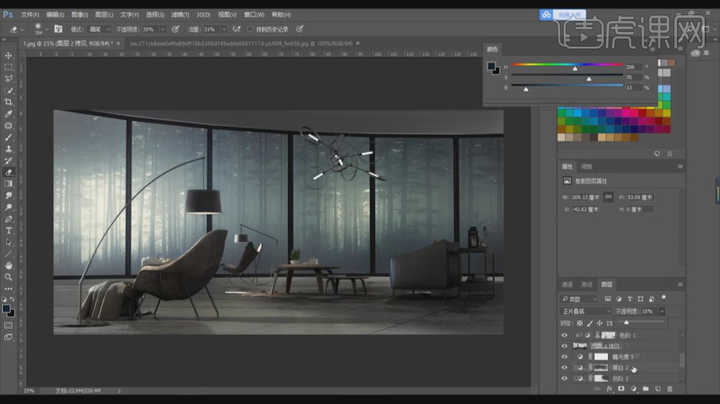Open the eraser flow slider arrow
Screen dimensions: 720x404
pyautogui.click(x=224, y=29)
